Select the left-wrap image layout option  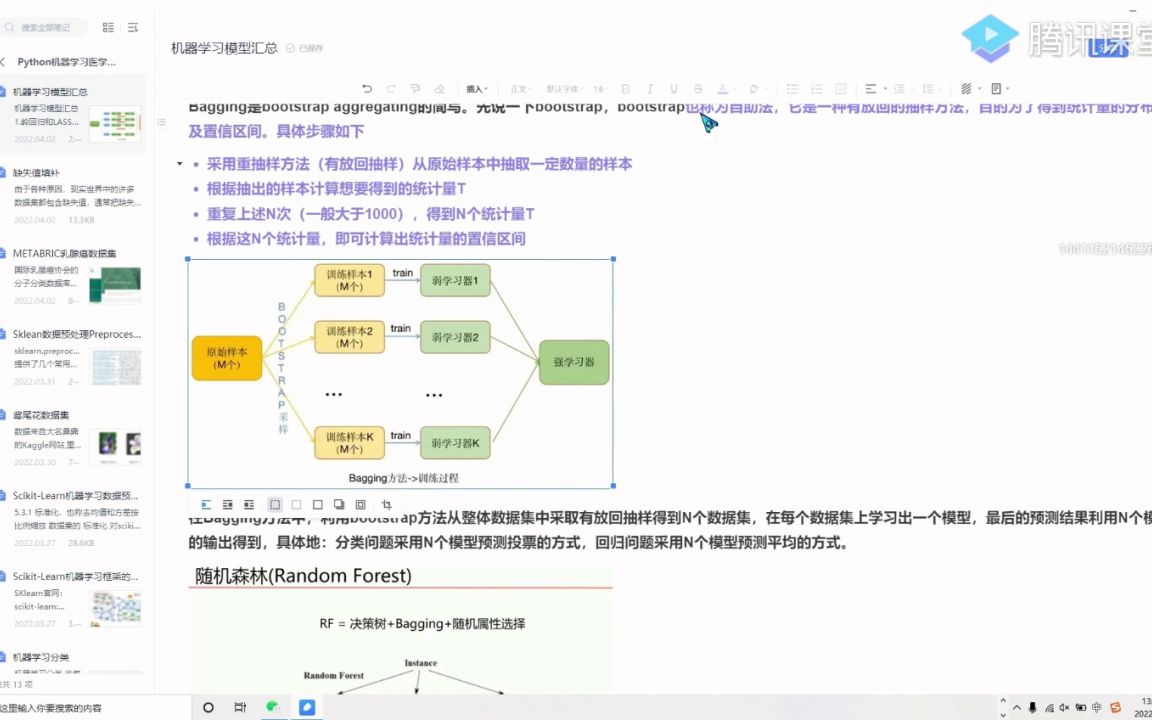point(249,504)
